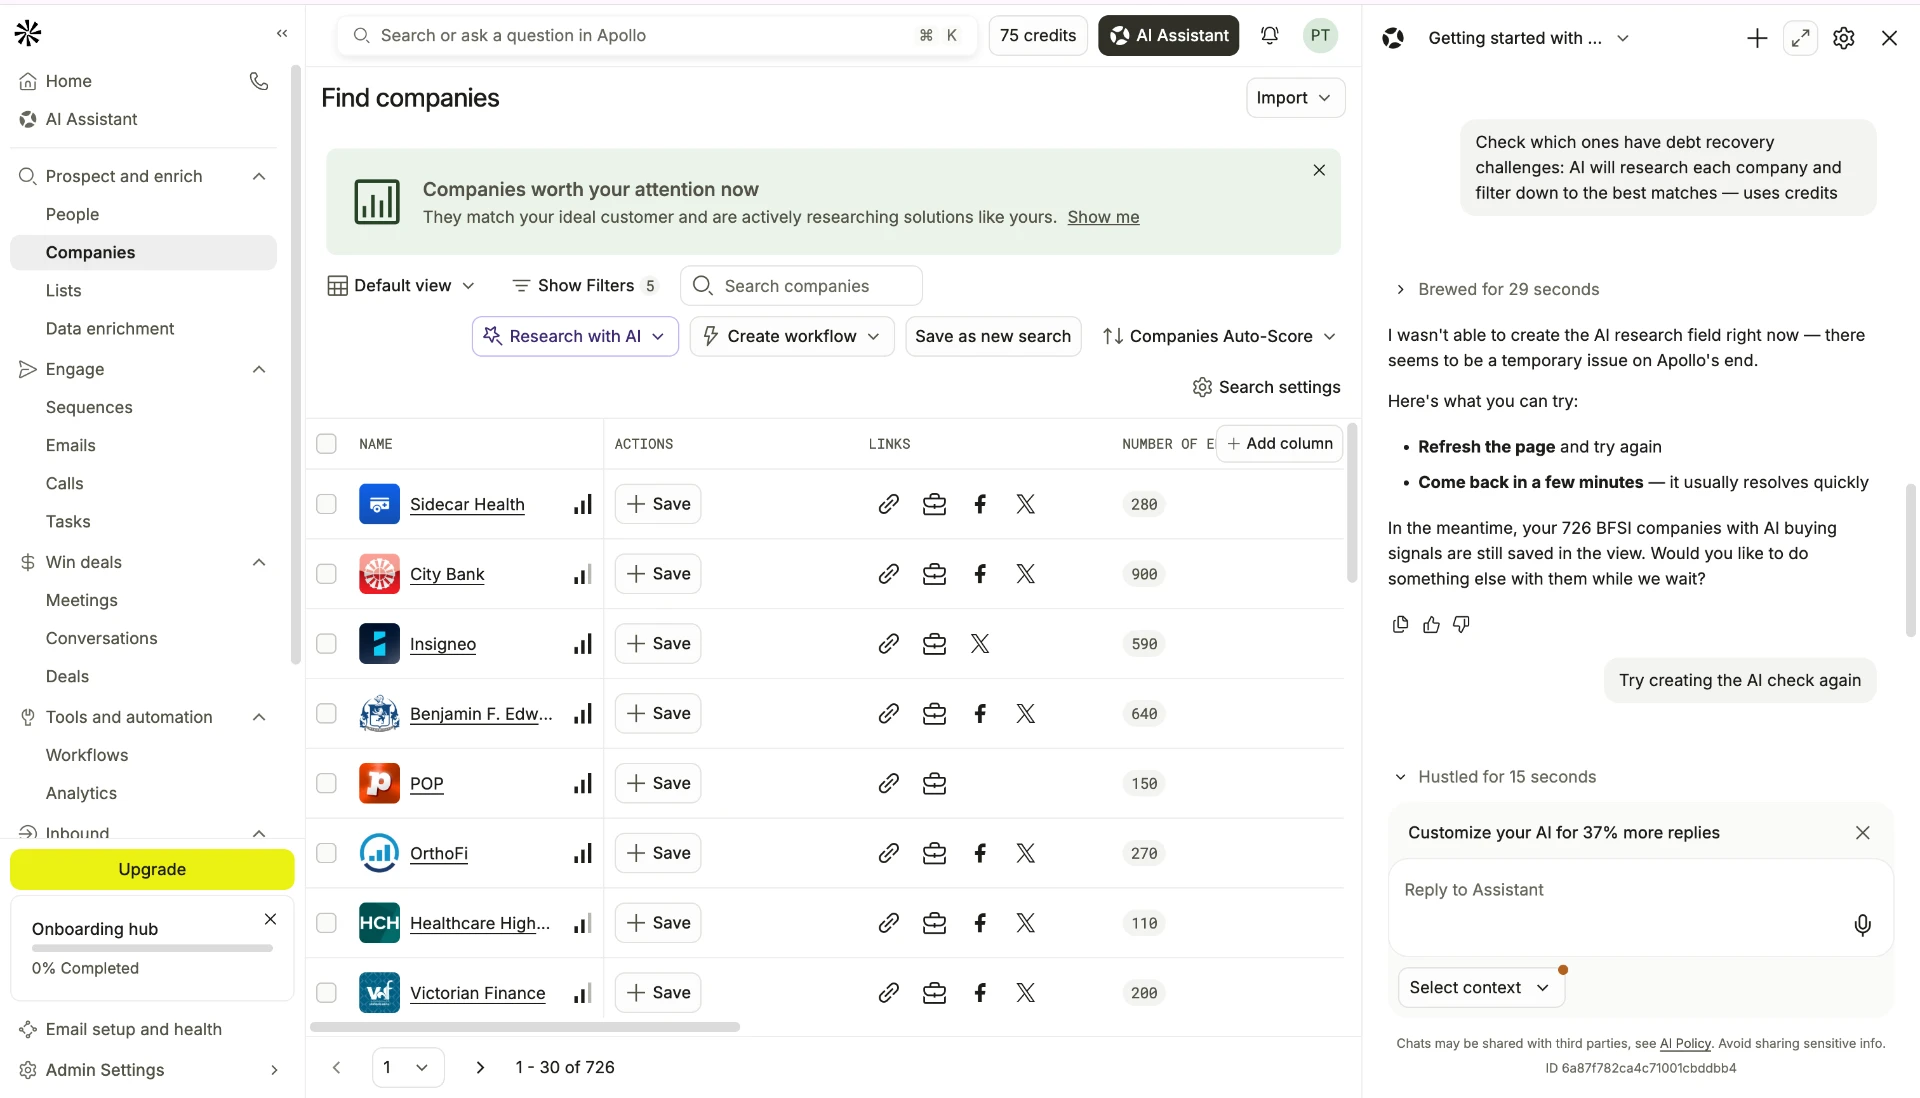The width and height of the screenshot is (1920, 1098).
Task: Collapse Engage section
Action: coord(259,369)
